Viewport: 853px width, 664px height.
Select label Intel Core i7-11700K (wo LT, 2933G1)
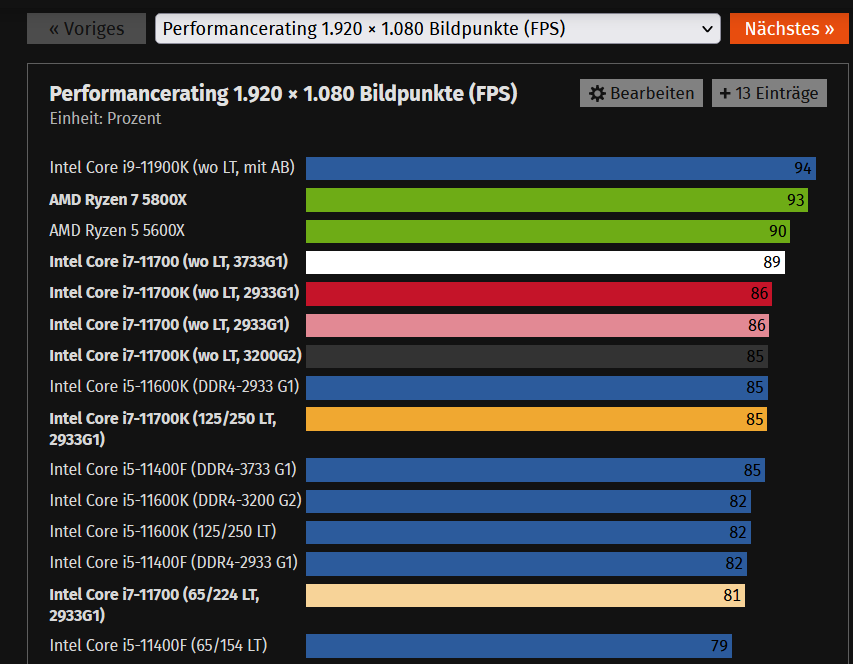174,293
